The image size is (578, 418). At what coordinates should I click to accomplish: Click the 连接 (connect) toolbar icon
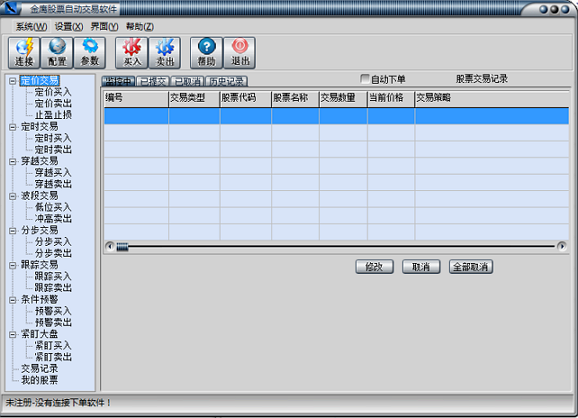[x=24, y=53]
